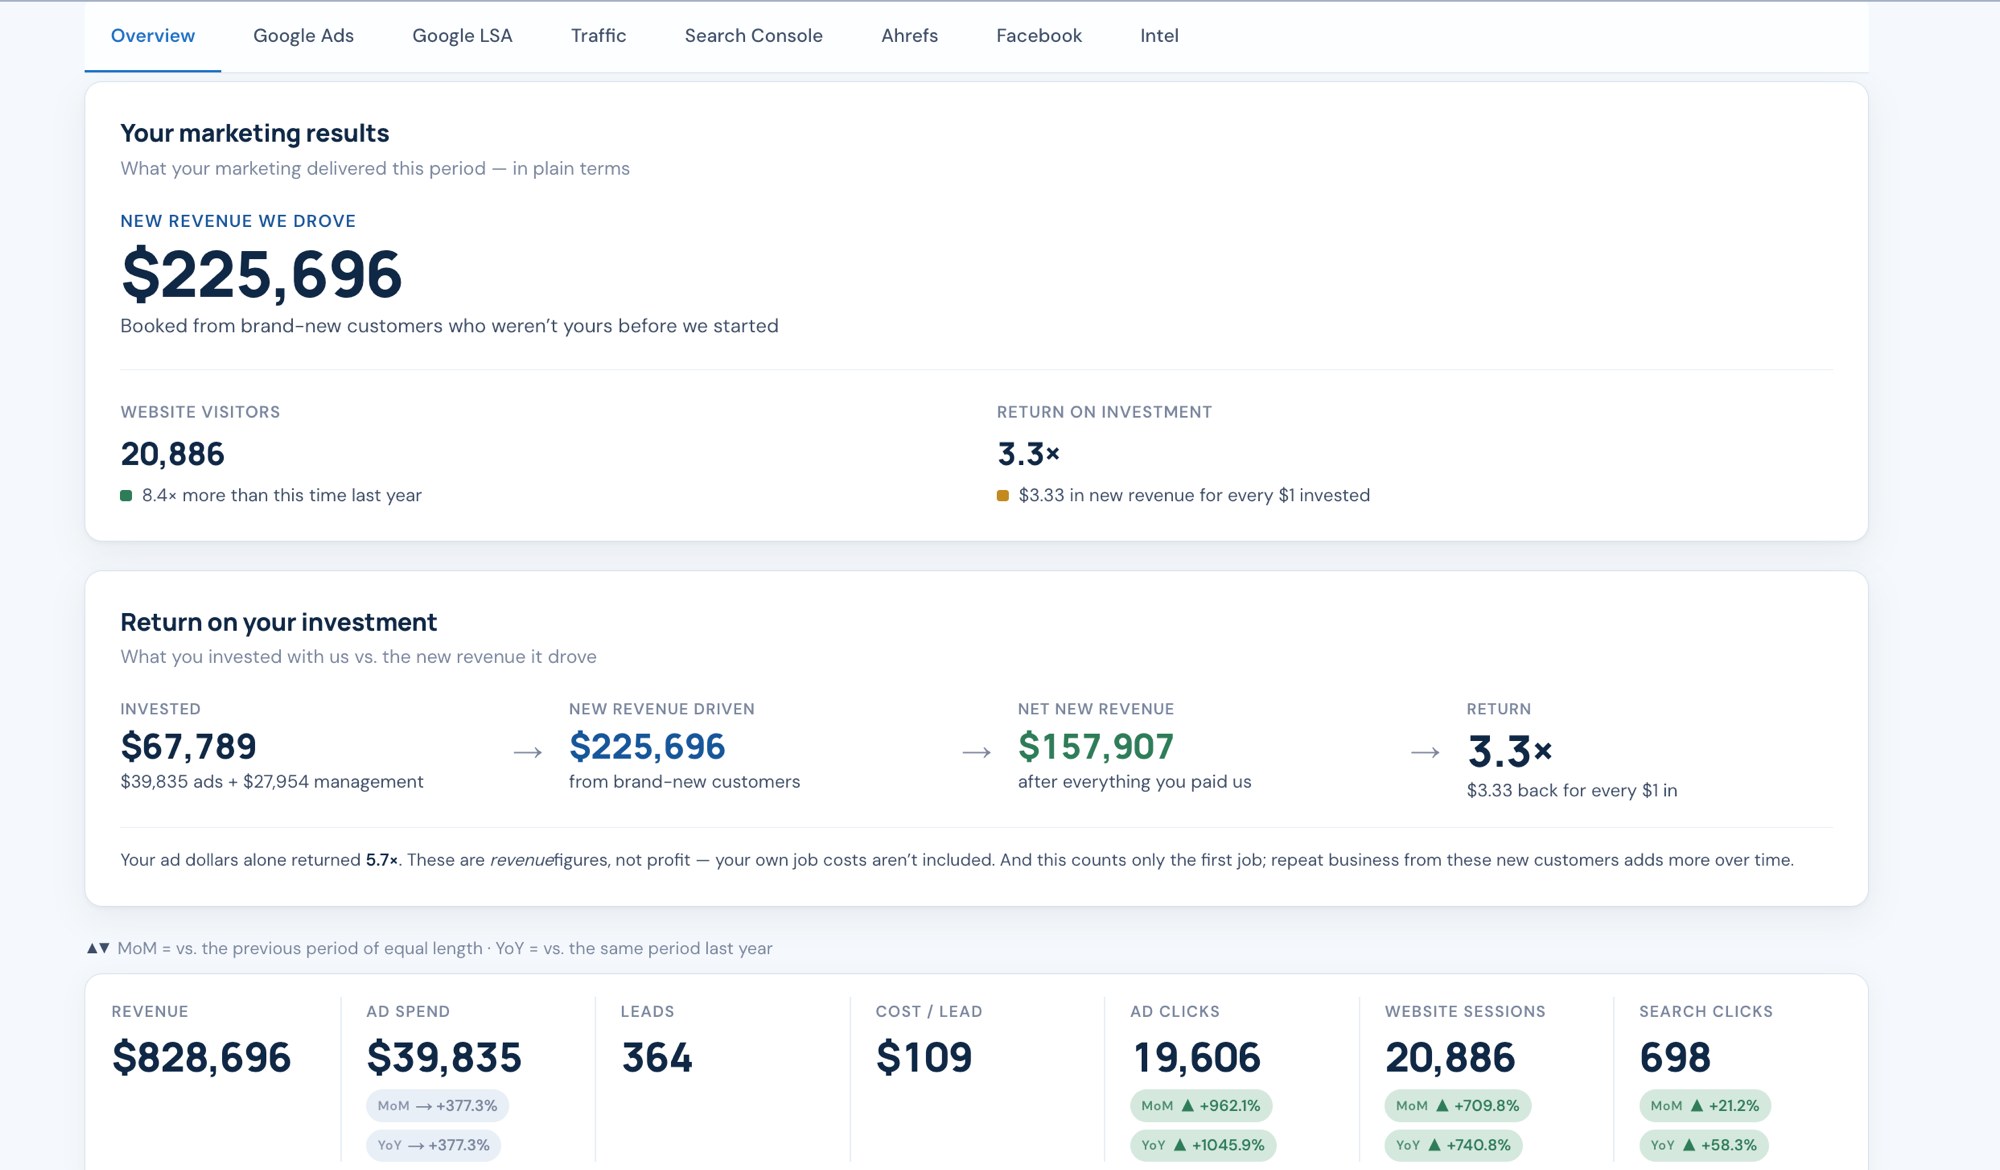The image size is (2000, 1170).
Task: Click the bold 5.7× ad return figure
Action: [x=382, y=860]
